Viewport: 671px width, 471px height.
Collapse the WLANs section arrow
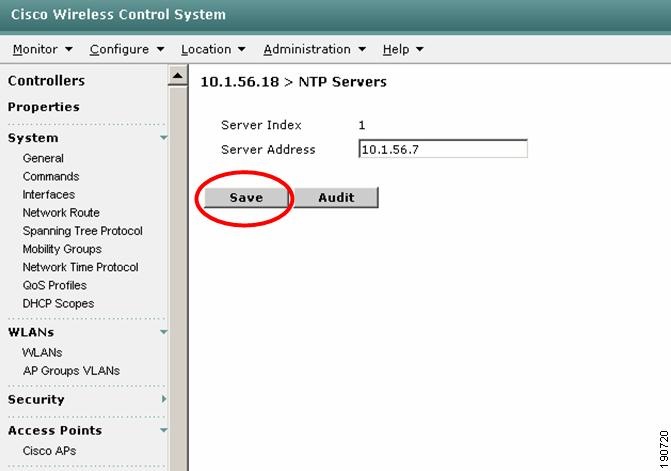pyautogui.click(x=163, y=332)
